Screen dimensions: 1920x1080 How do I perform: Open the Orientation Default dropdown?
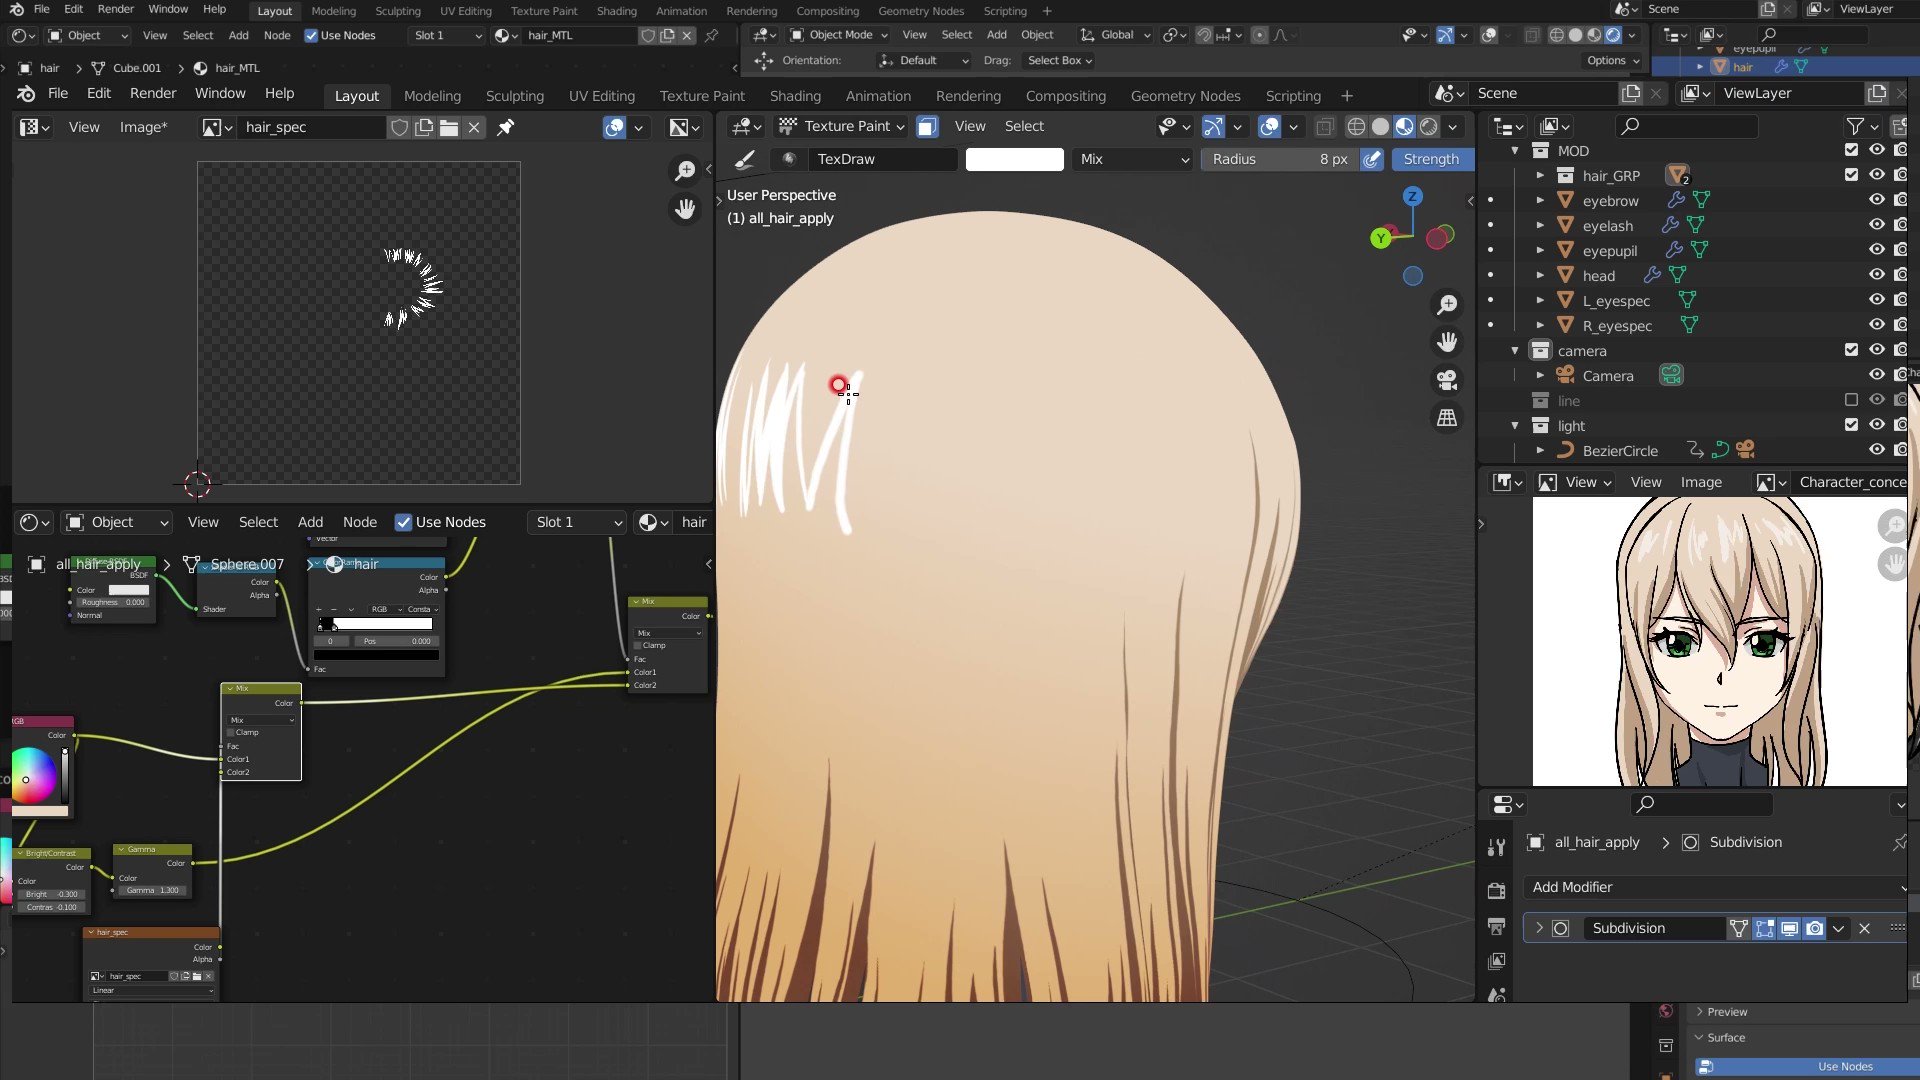[923, 60]
